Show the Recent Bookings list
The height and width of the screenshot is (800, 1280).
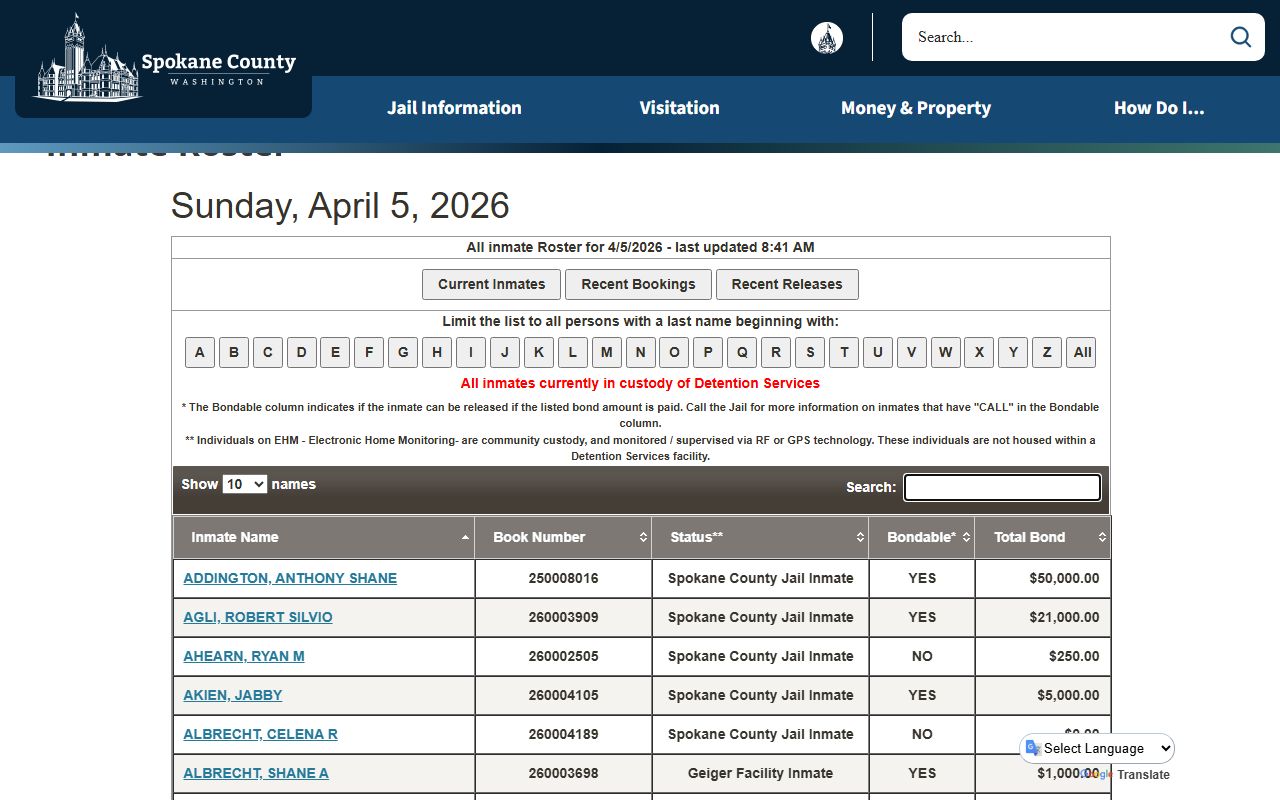[x=638, y=284]
